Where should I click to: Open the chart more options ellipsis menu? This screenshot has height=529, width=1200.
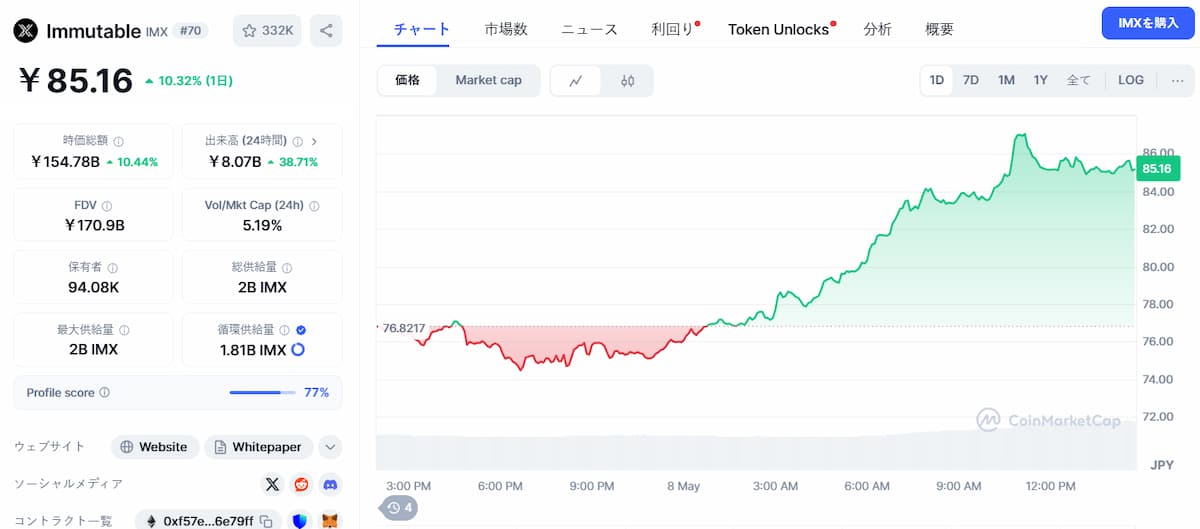click(1177, 81)
